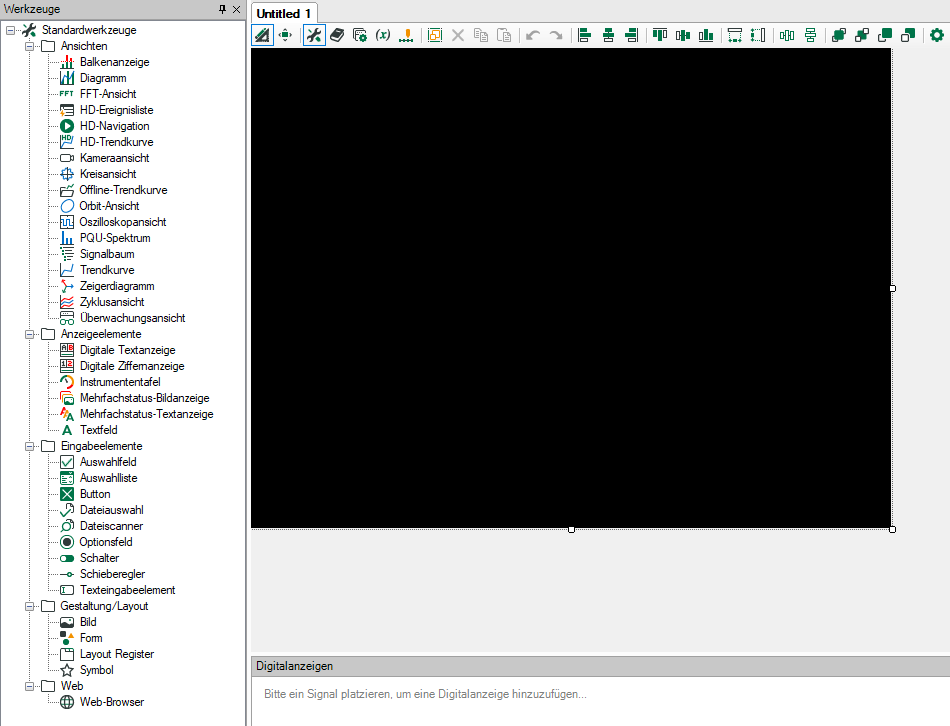Click the (x) variables toolbar icon
Screen dimensions: 950x726
tap(383, 35)
